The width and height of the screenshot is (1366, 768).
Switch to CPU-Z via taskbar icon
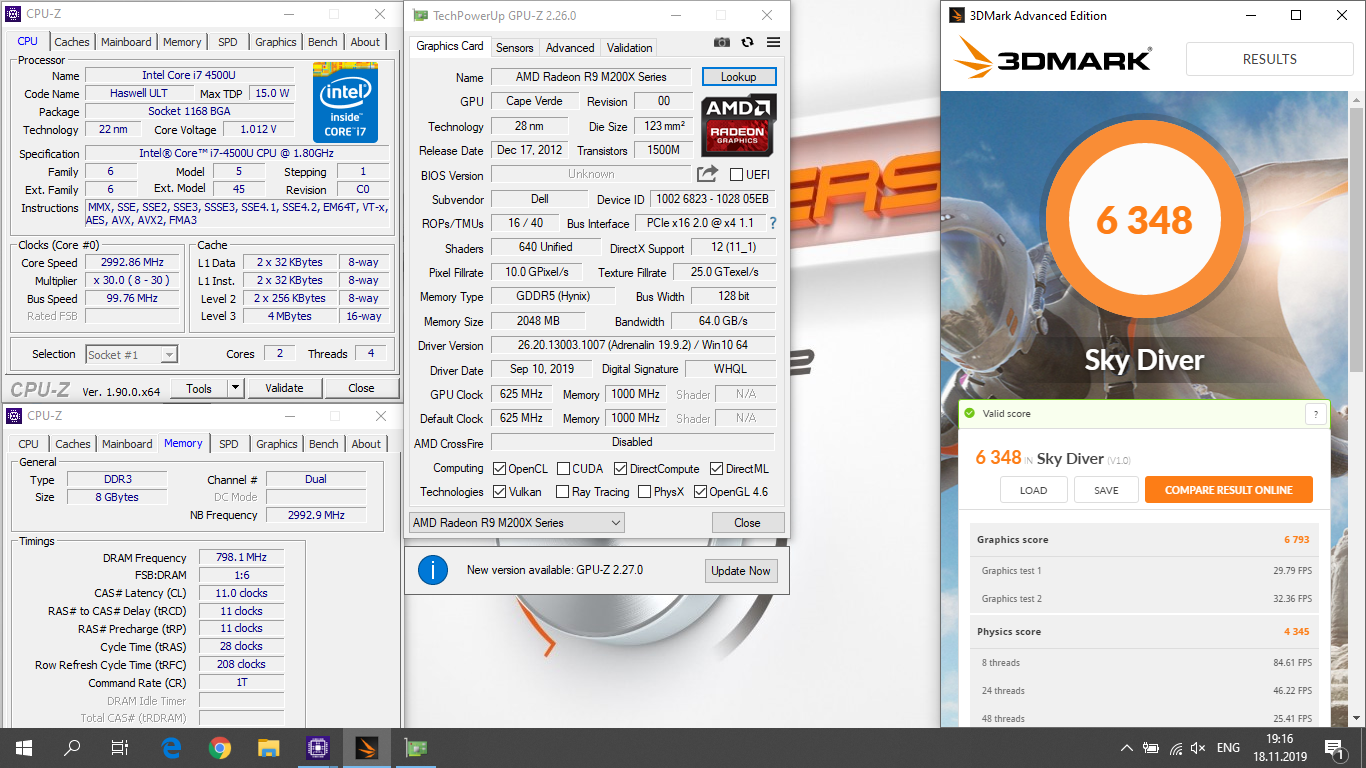(x=317, y=747)
